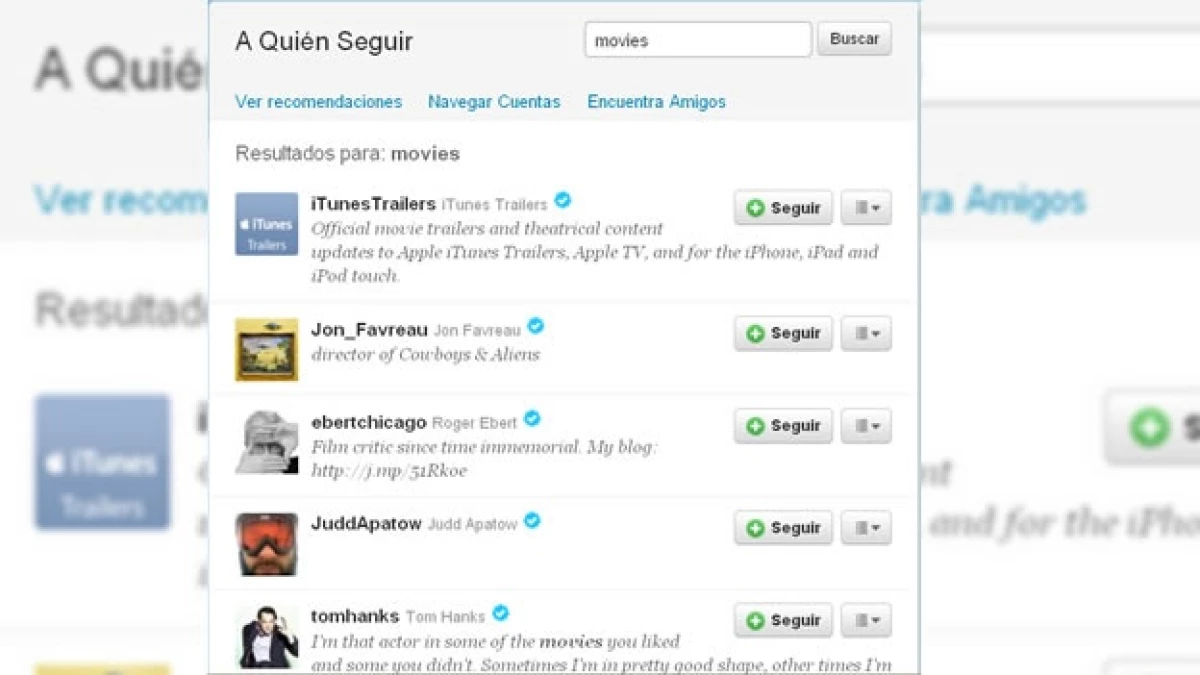The height and width of the screenshot is (675, 1200).
Task: Open the JuddApatow username link
Action: tap(366, 523)
